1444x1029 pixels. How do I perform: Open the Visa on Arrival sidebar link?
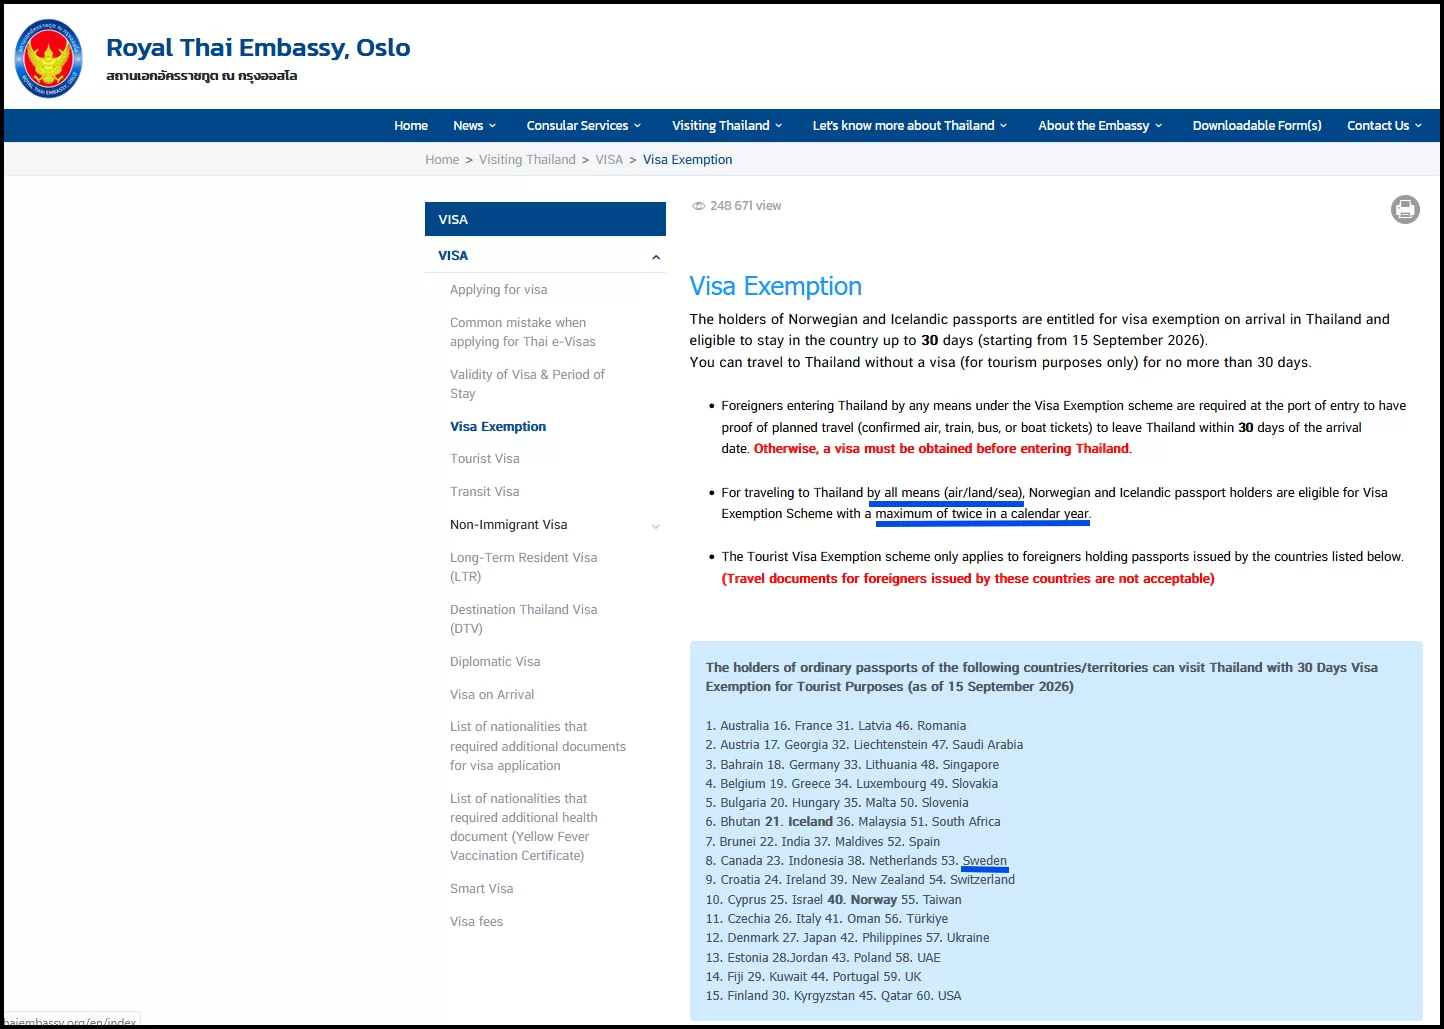point(492,695)
